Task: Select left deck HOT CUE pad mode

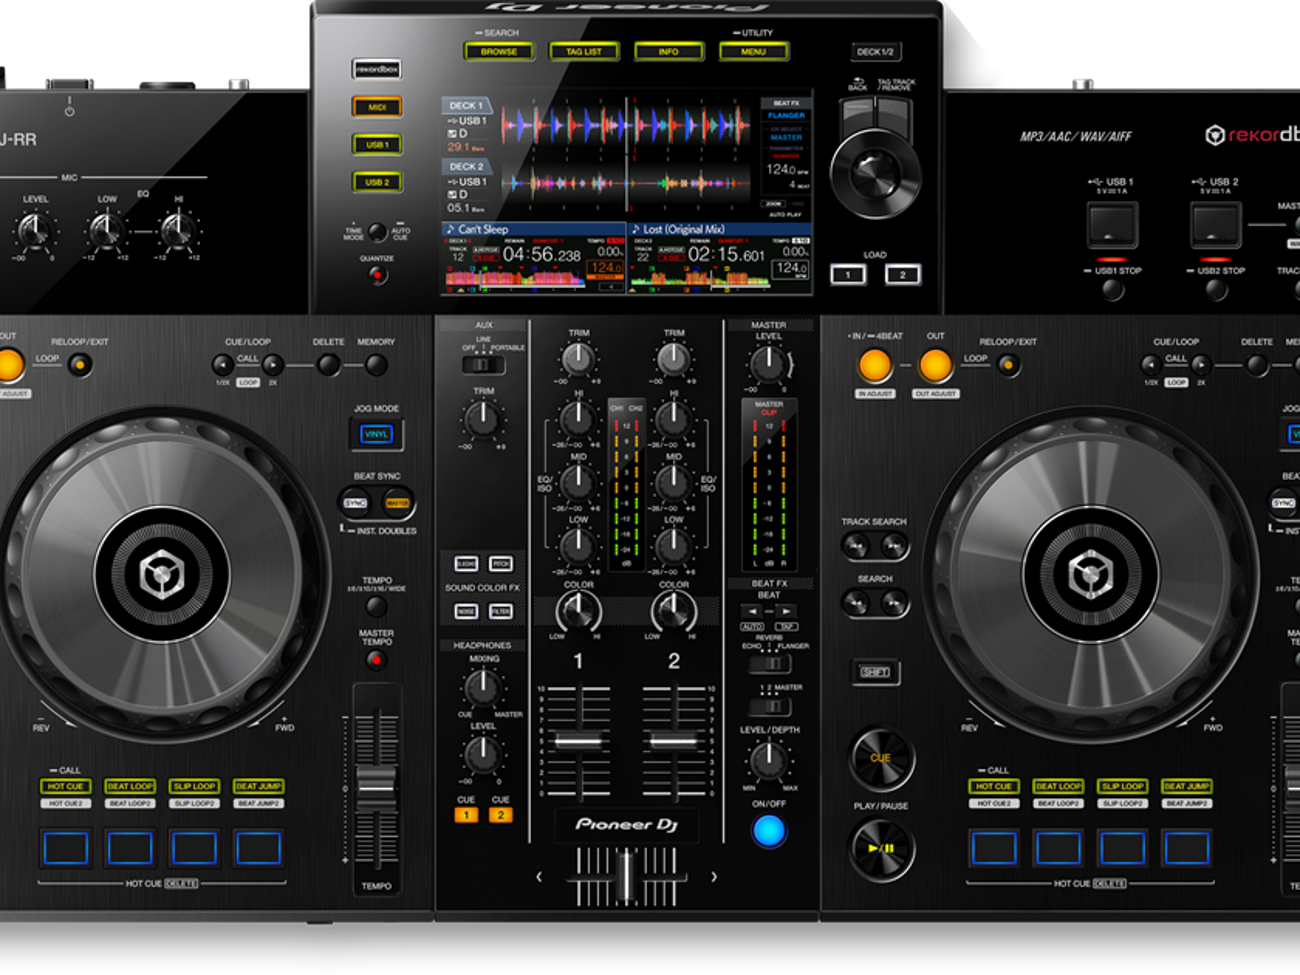Action: click(66, 786)
